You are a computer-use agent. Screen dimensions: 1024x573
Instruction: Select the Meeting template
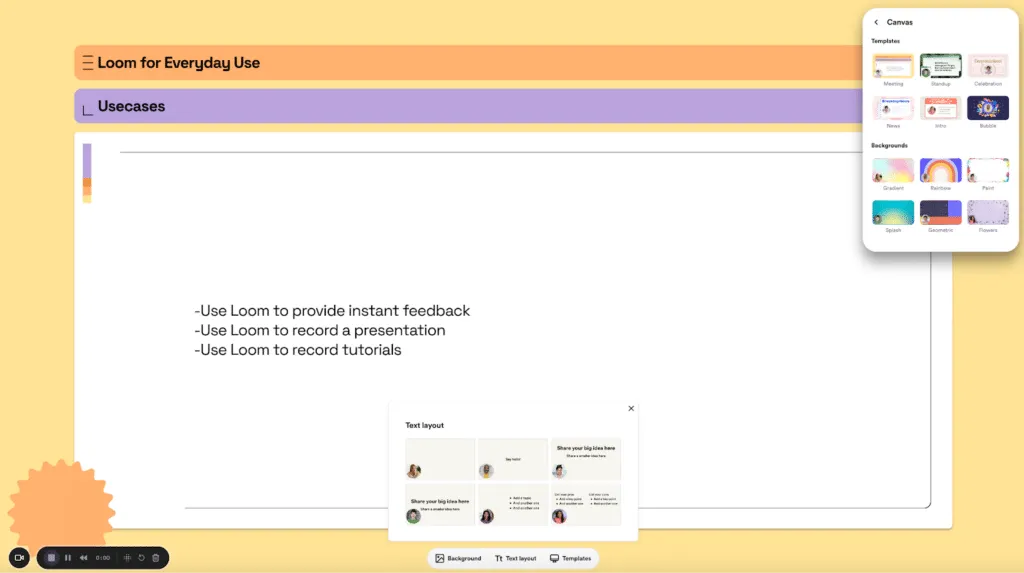point(893,66)
